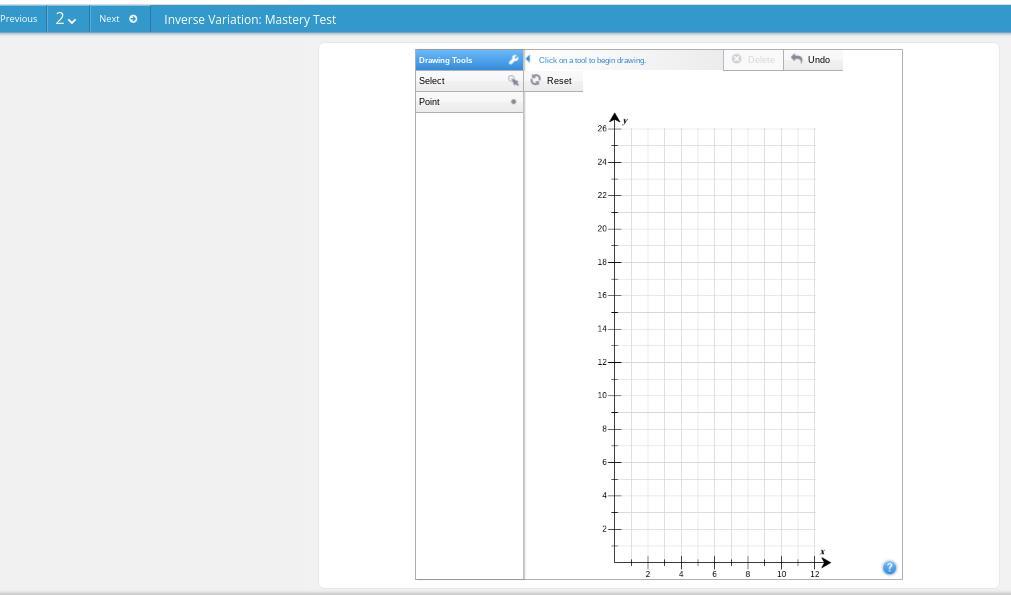Click the wrench icon in Drawing Tools header

(x=513, y=60)
